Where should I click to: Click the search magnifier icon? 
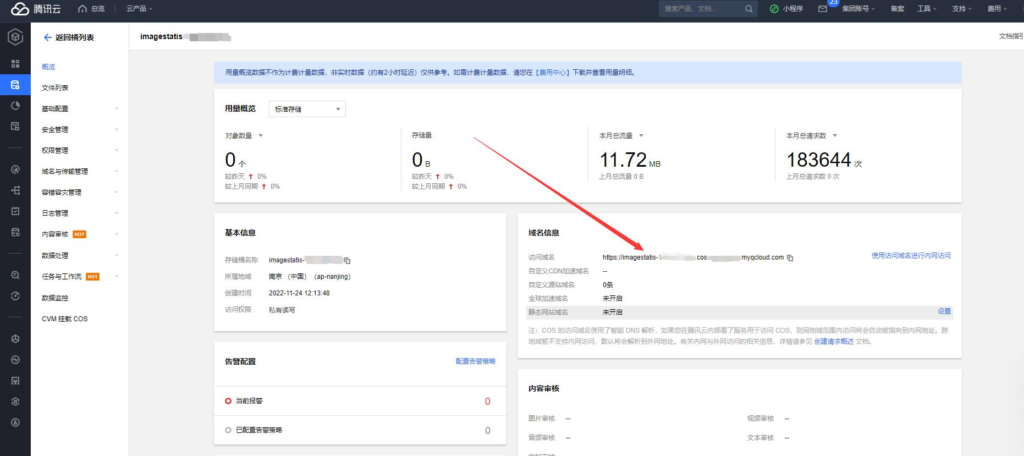click(x=748, y=9)
